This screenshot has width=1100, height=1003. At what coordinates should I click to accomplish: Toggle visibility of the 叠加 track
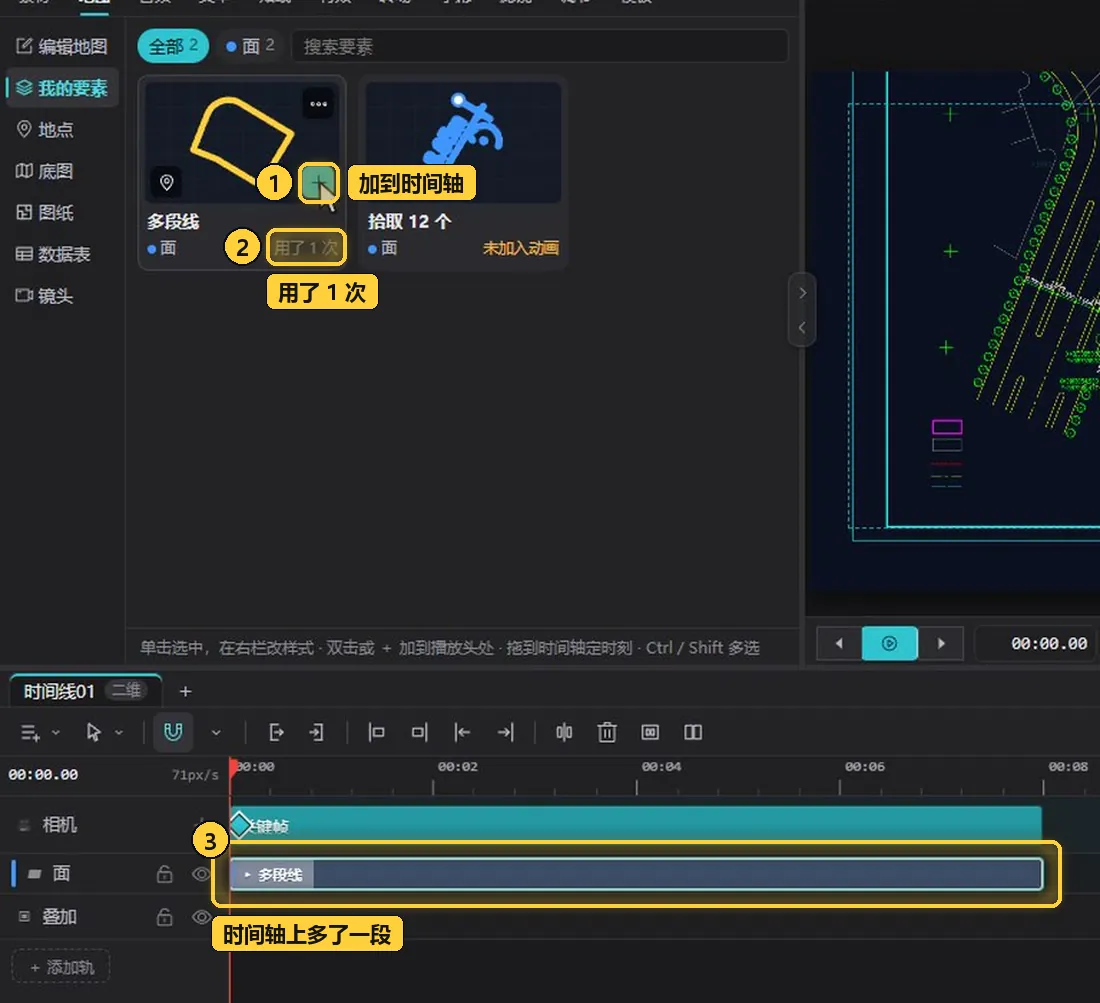tap(201, 917)
